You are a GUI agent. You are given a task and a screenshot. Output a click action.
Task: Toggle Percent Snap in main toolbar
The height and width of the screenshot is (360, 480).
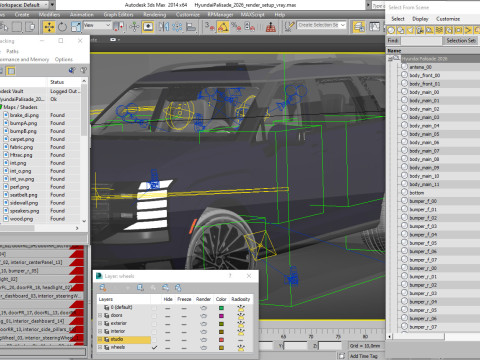[236, 27]
